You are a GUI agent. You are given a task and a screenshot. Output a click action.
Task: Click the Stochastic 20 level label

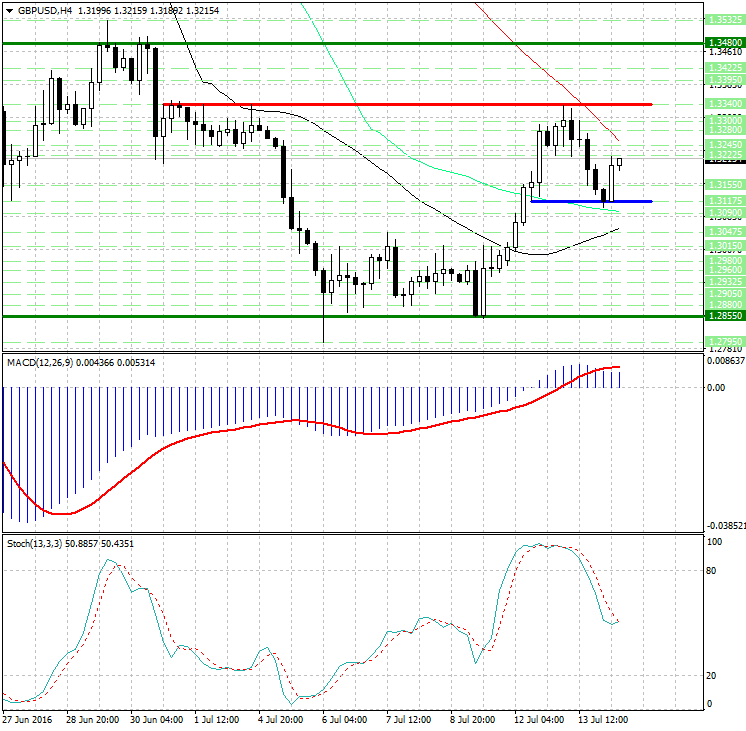711,676
